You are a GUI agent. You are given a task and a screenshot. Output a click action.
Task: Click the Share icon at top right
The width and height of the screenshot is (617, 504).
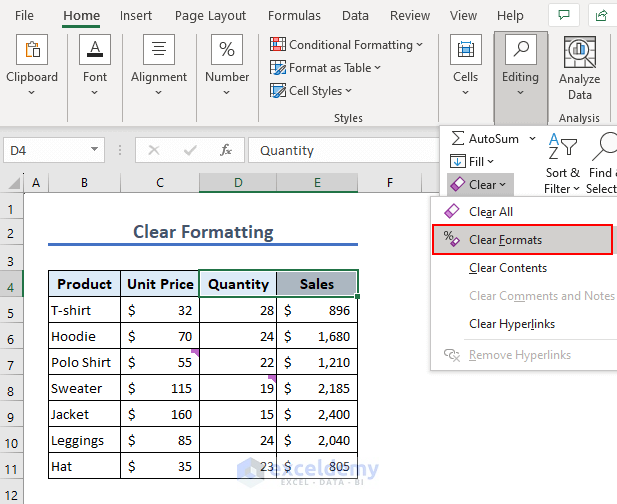click(x=601, y=15)
